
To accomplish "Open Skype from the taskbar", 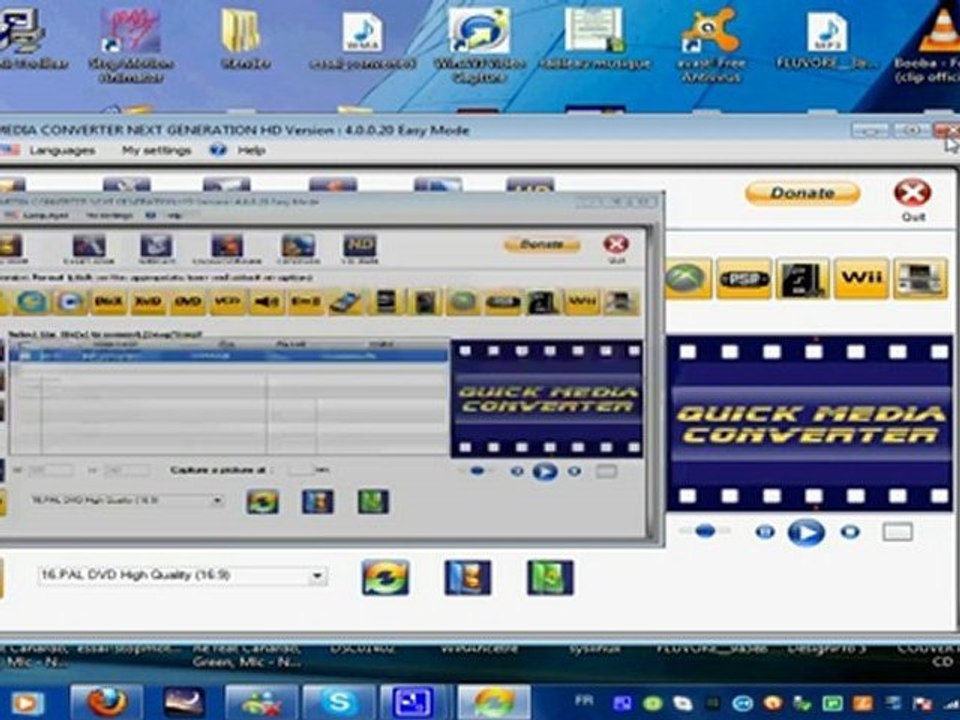I will (x=339, y=702).
